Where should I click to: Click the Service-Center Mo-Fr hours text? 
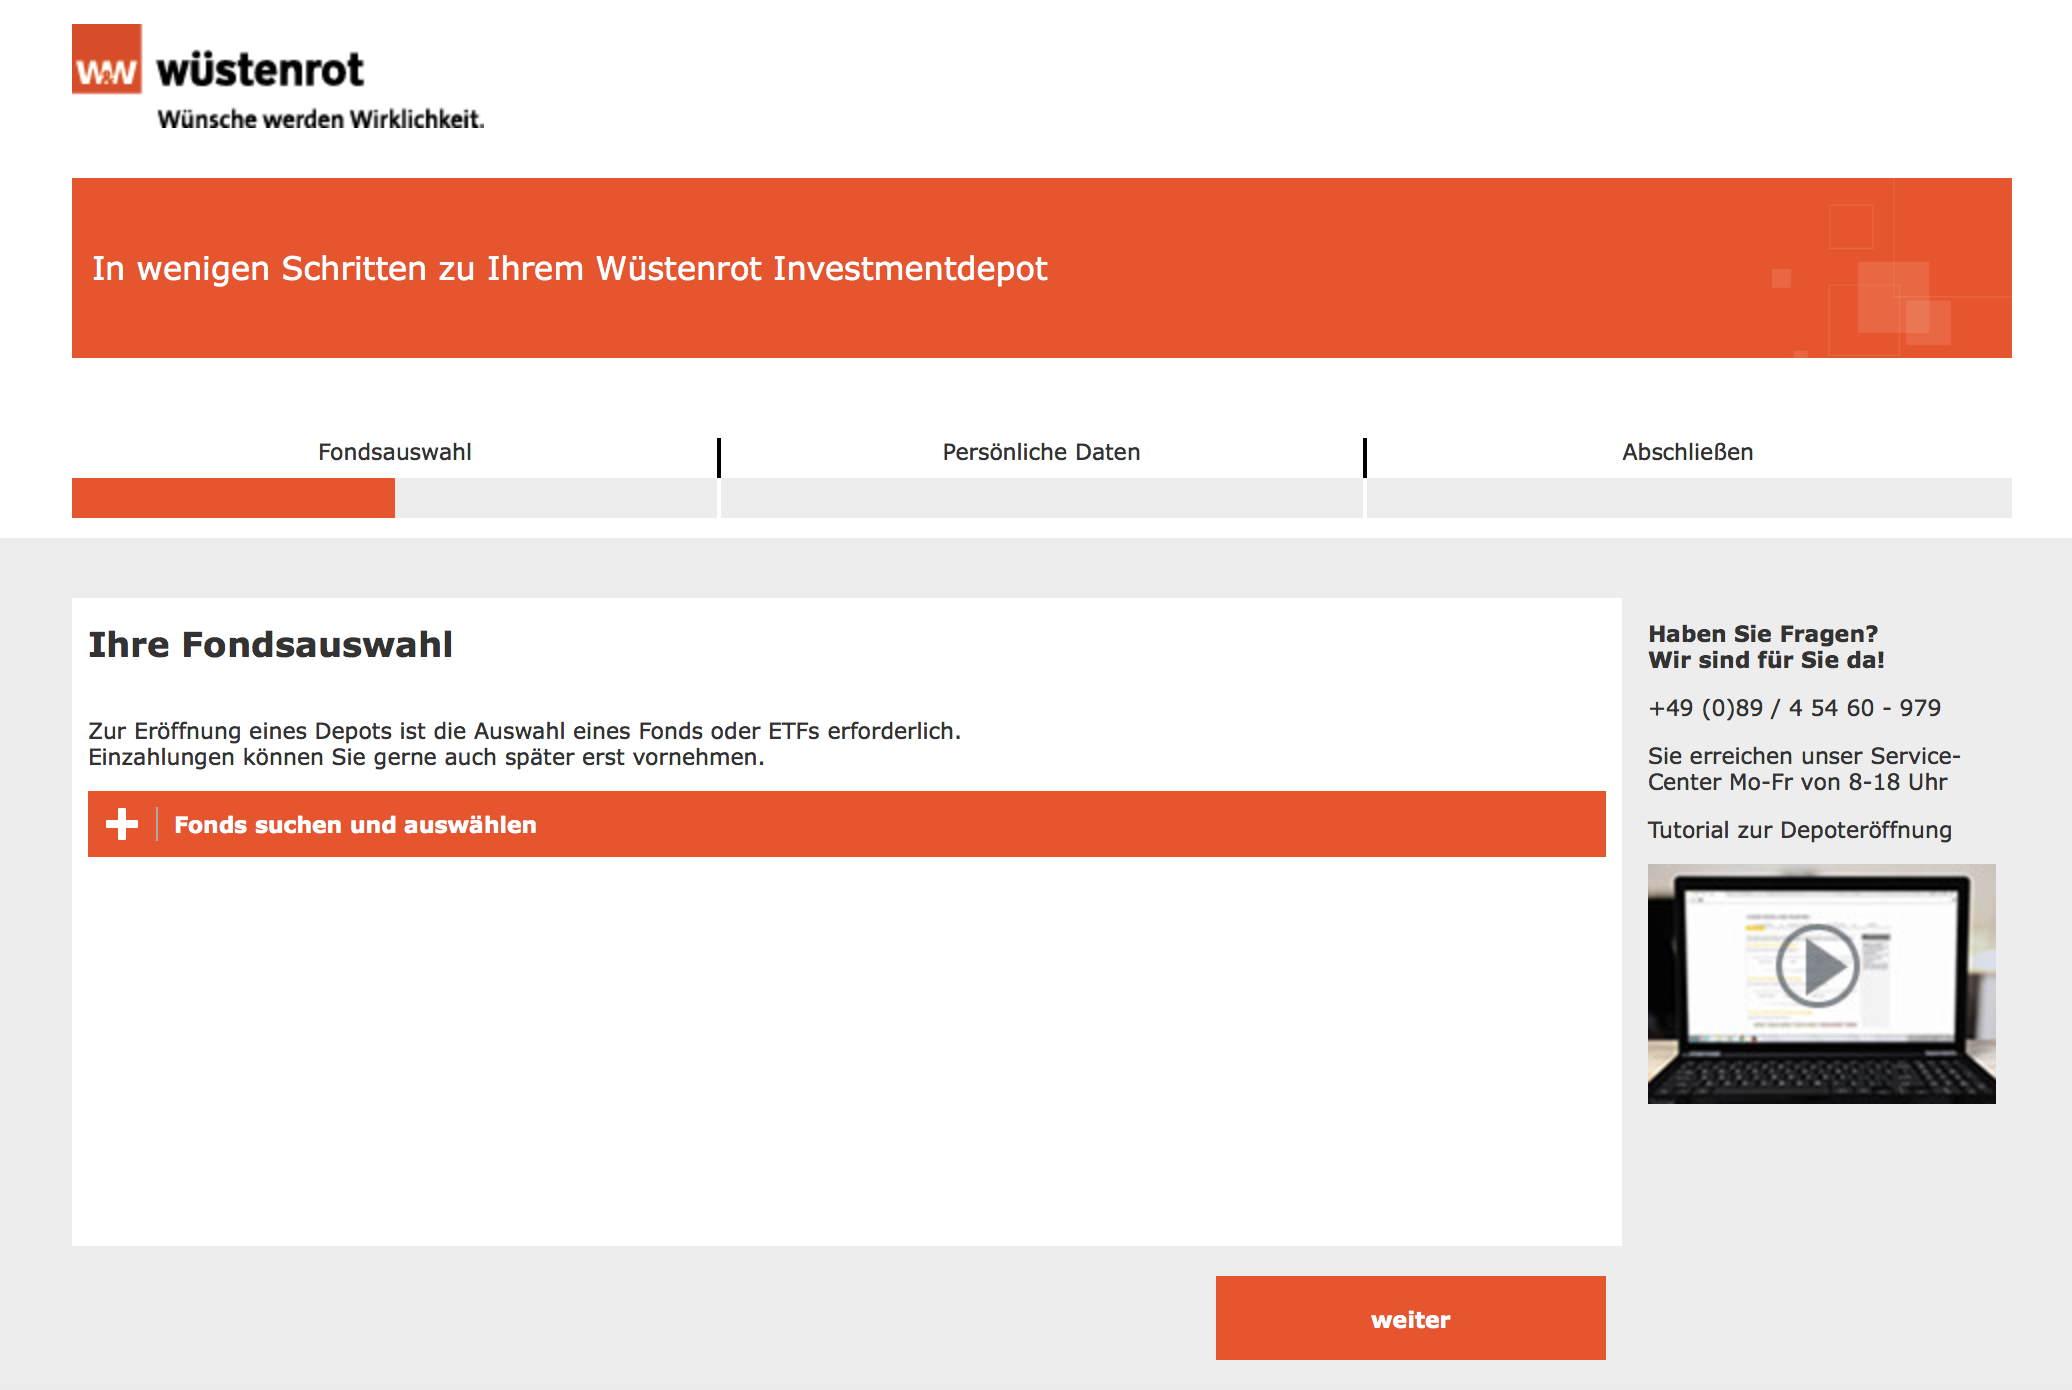pyautogui.click(x=1804, y=769)
